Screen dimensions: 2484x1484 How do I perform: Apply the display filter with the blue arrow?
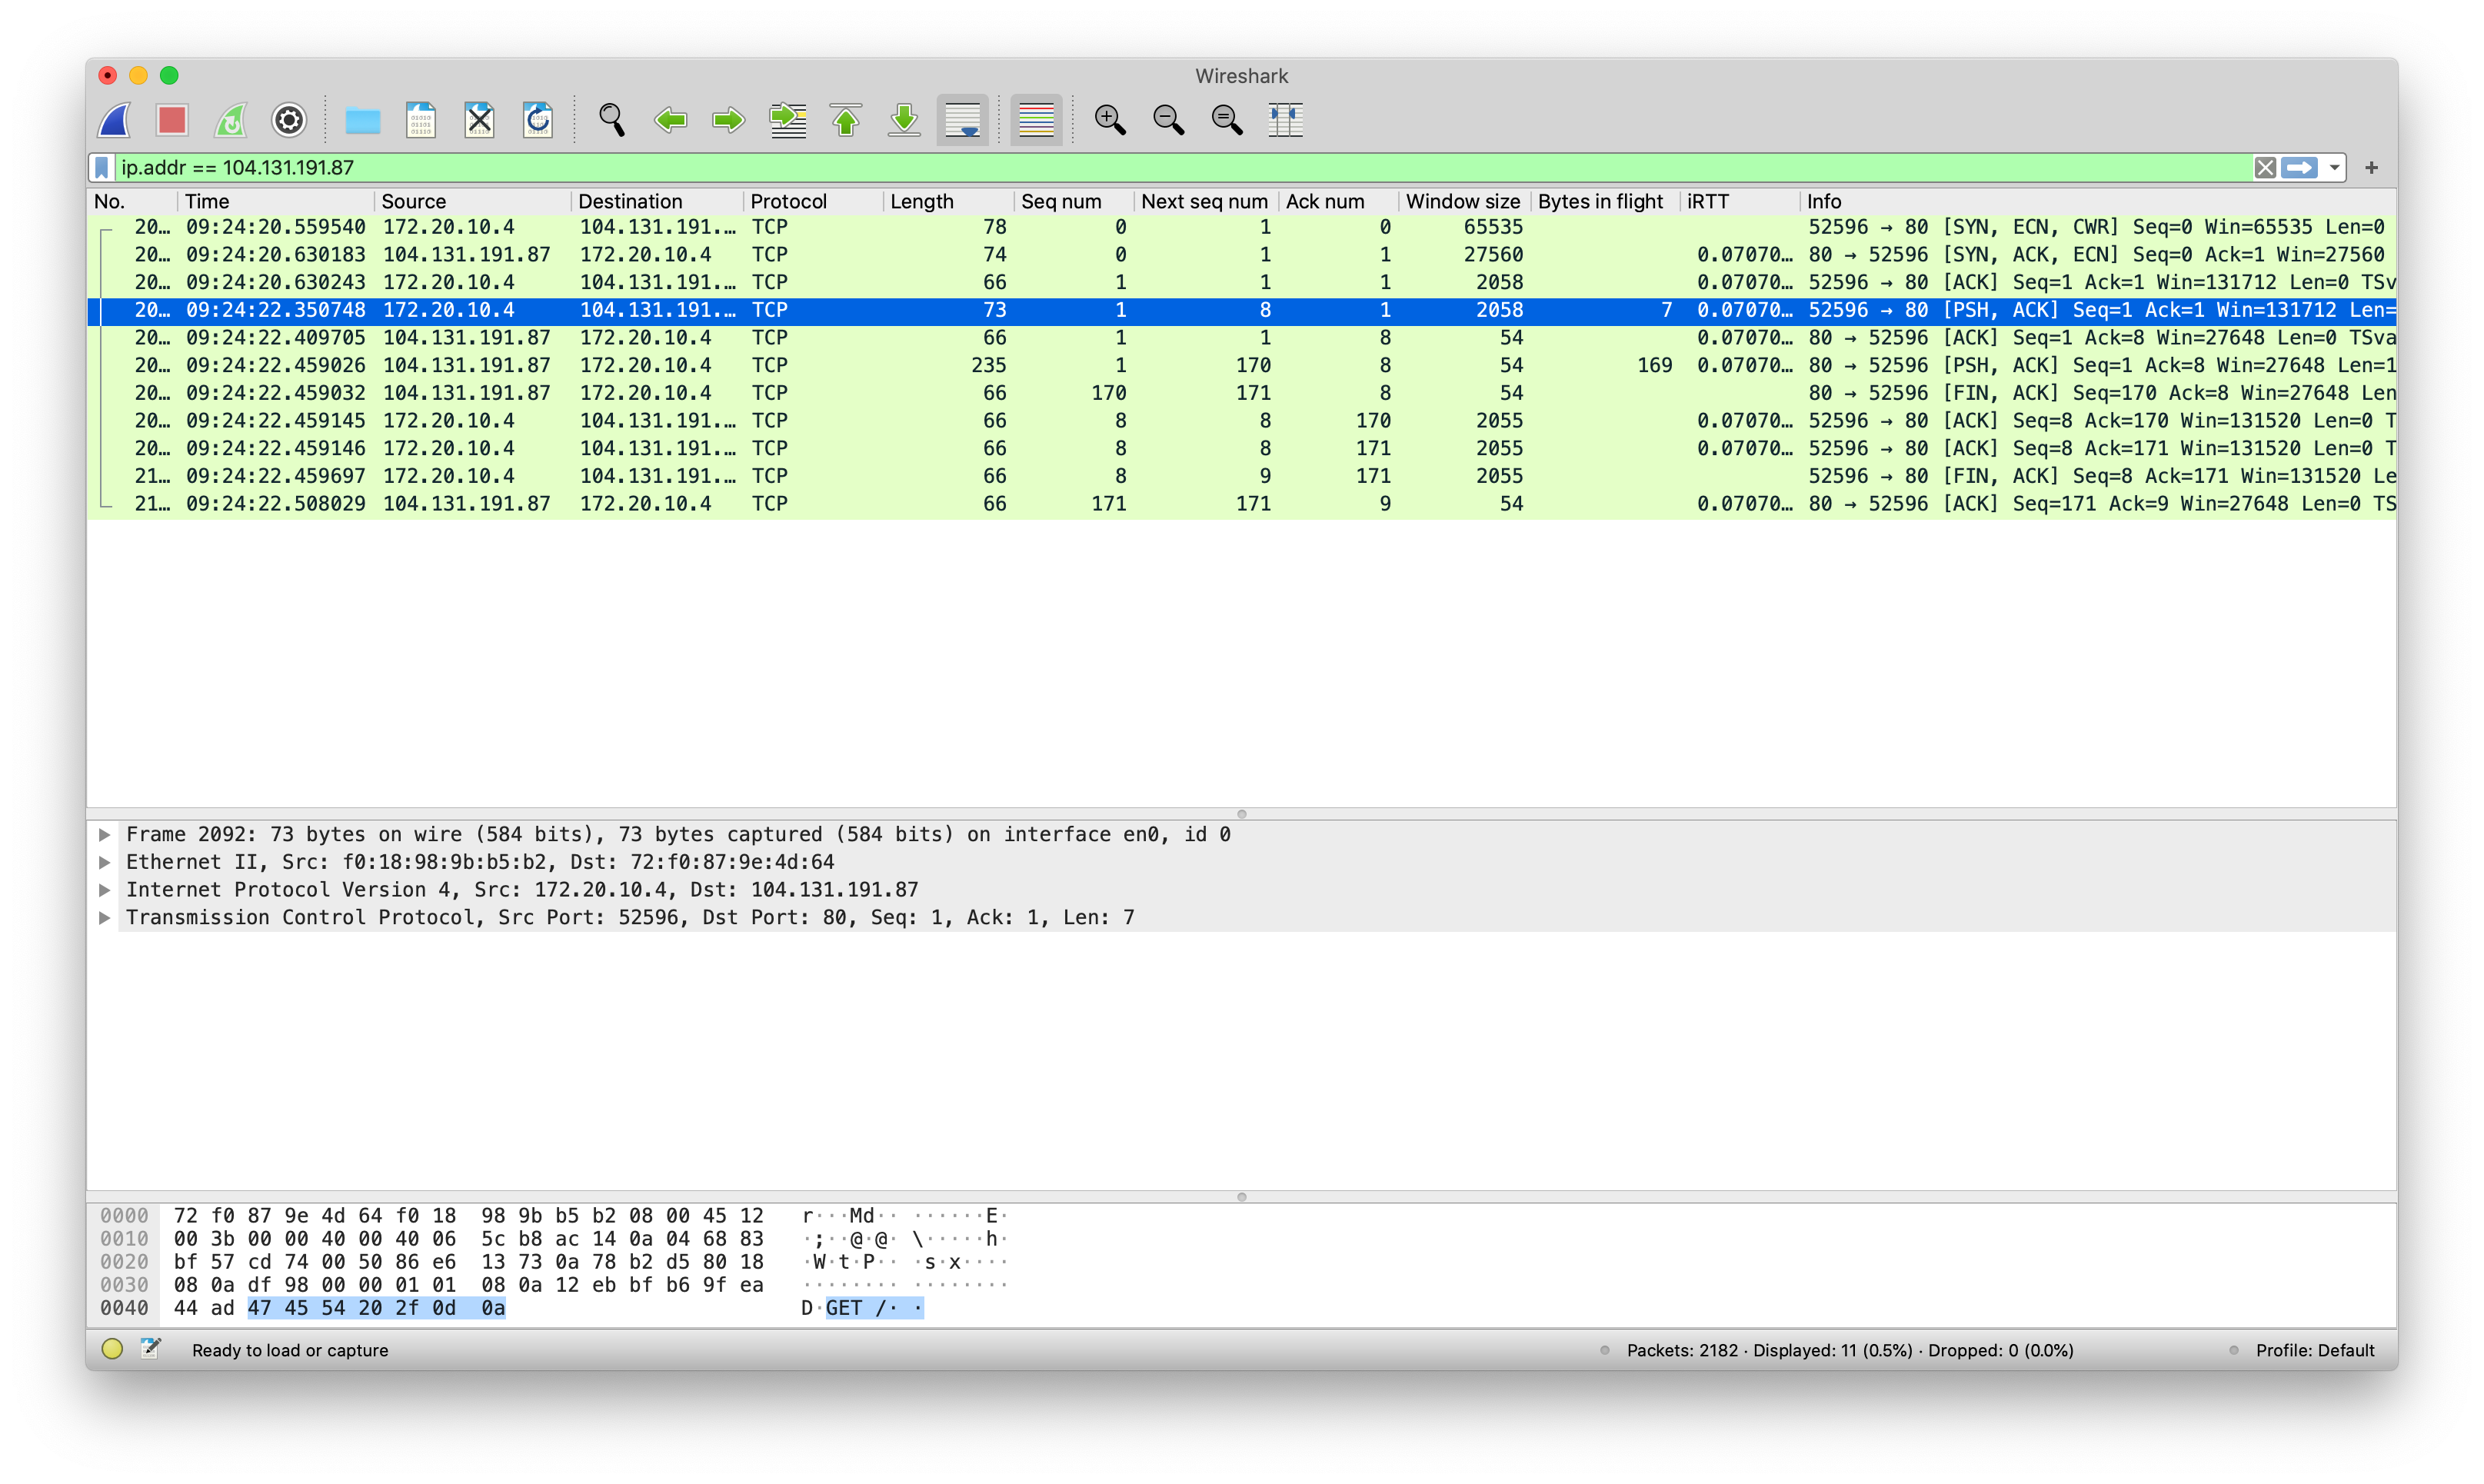coord(2302,167)
